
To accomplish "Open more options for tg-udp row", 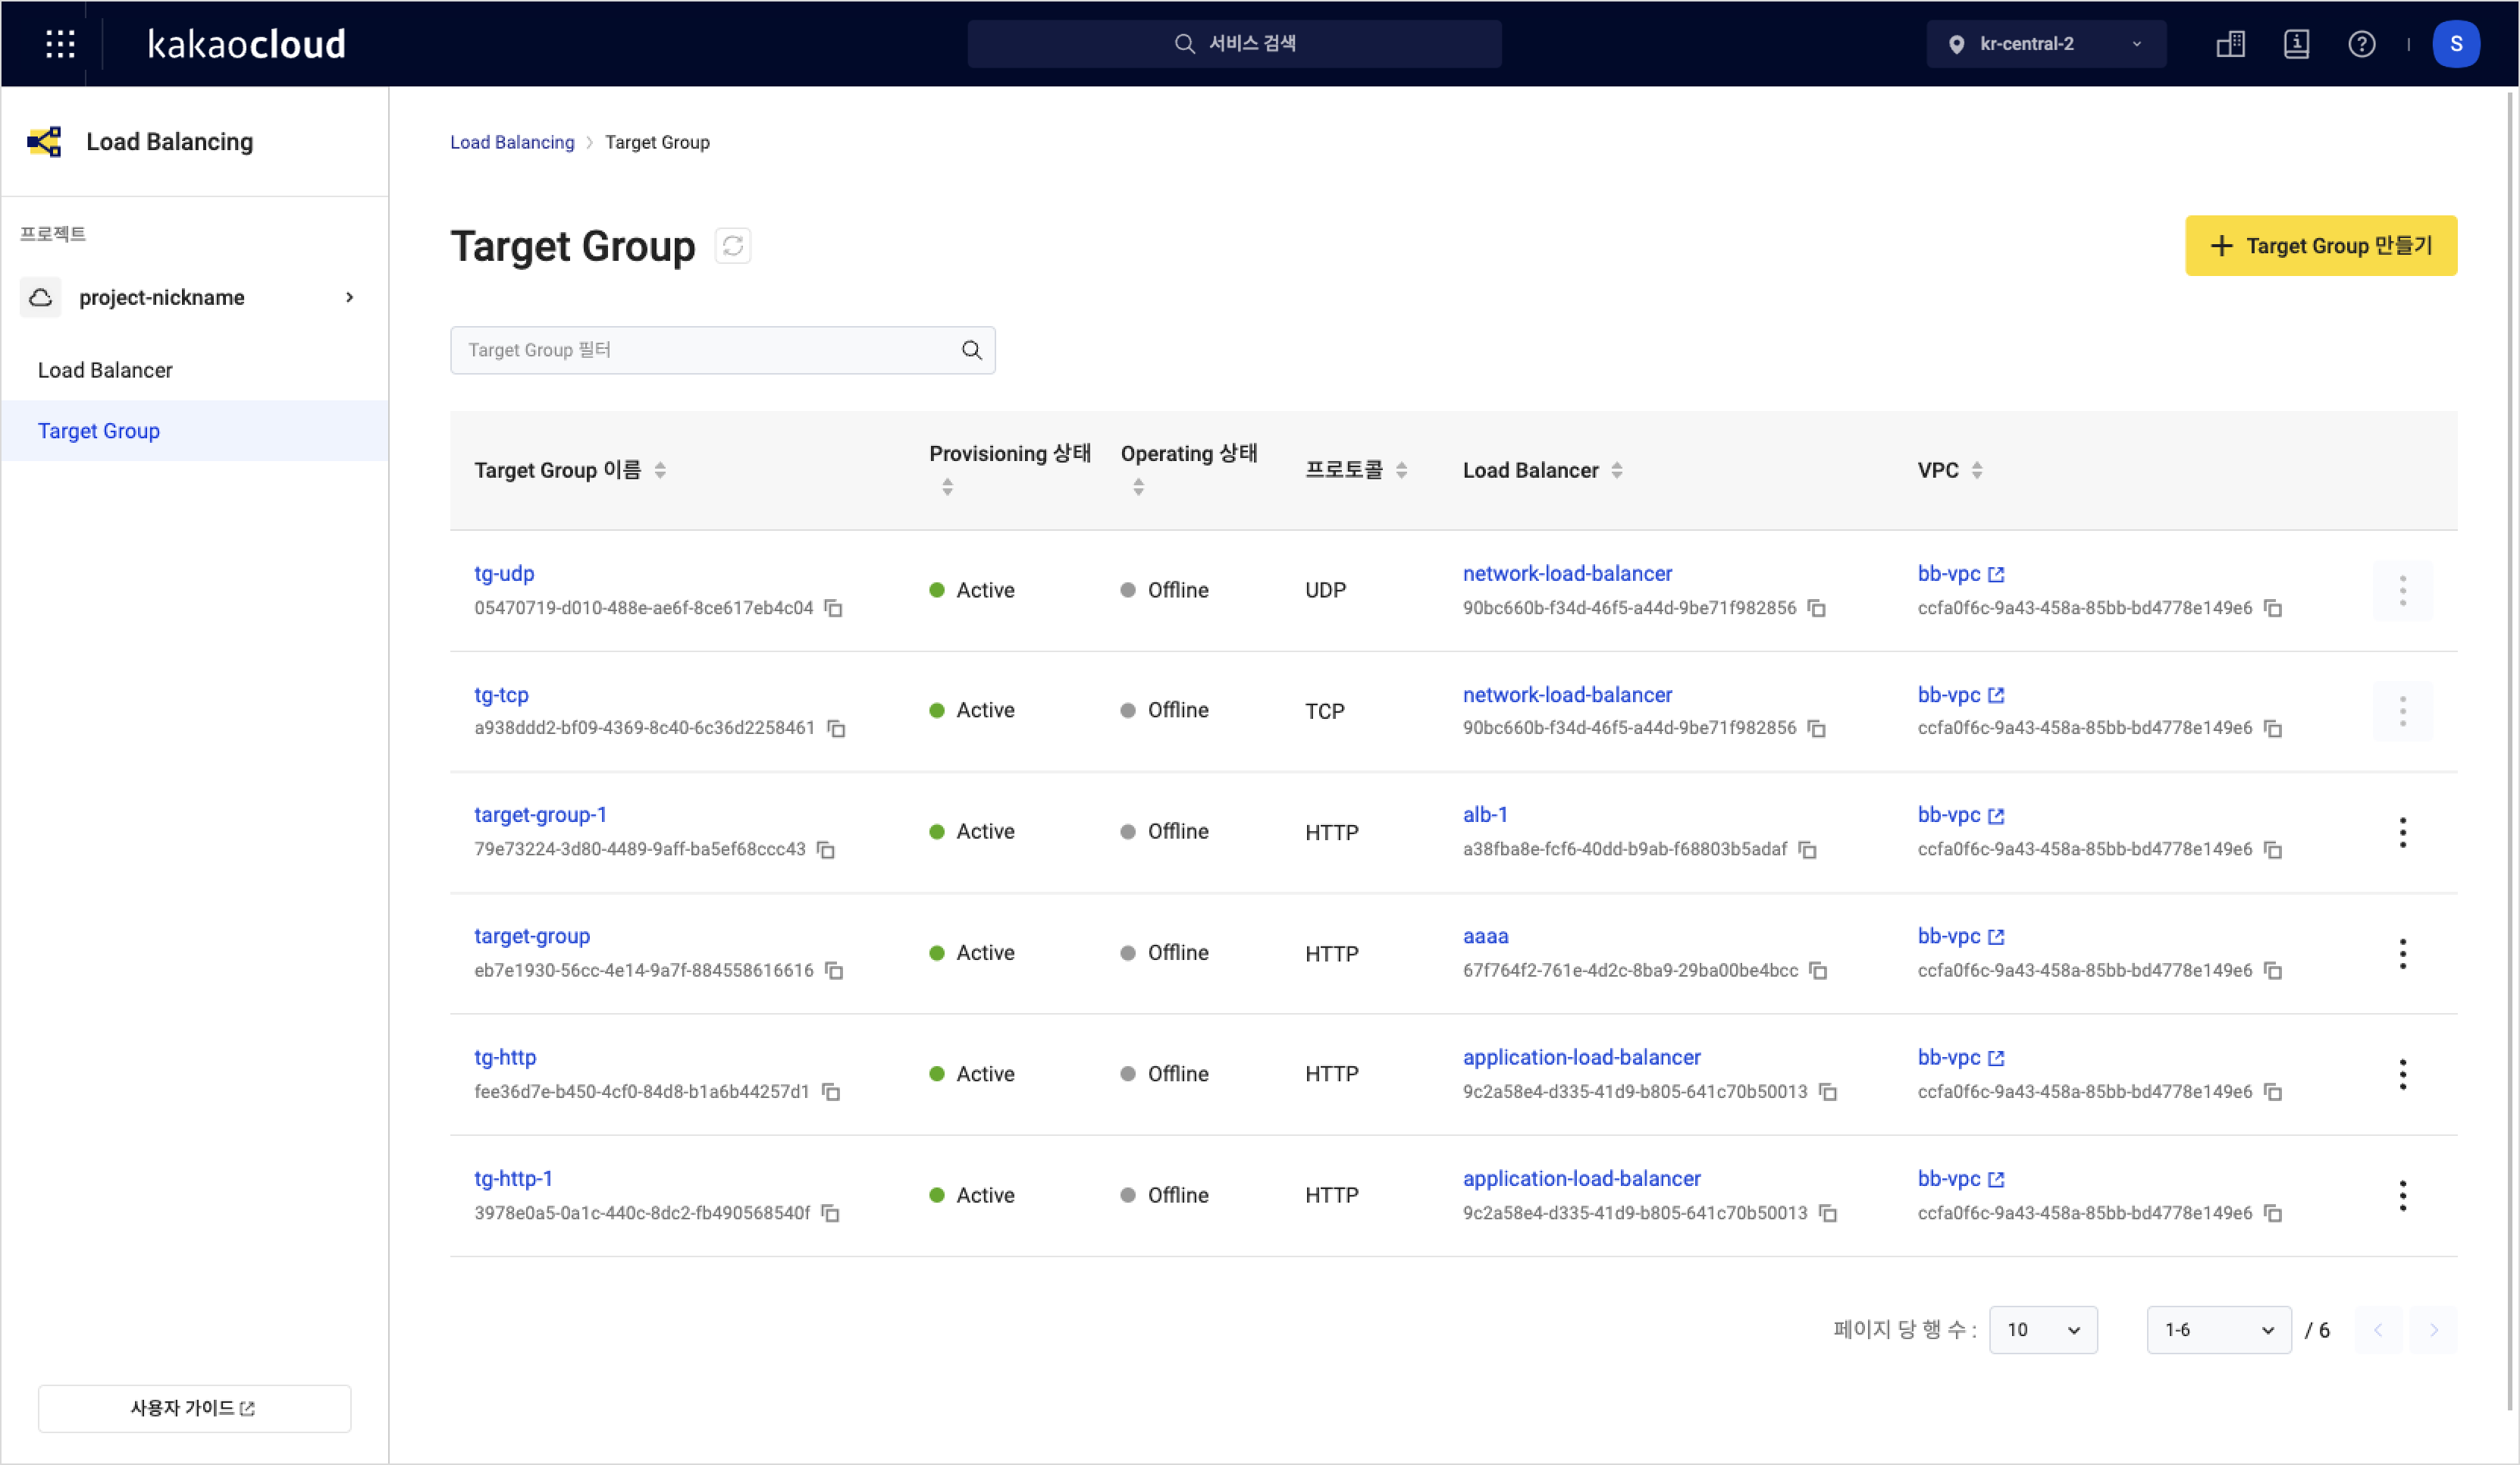I will click(2402, 590).
